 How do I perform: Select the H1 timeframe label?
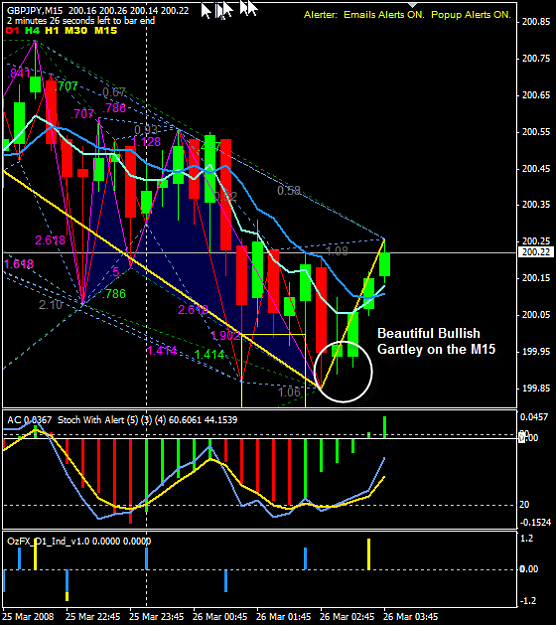(52, 30)
